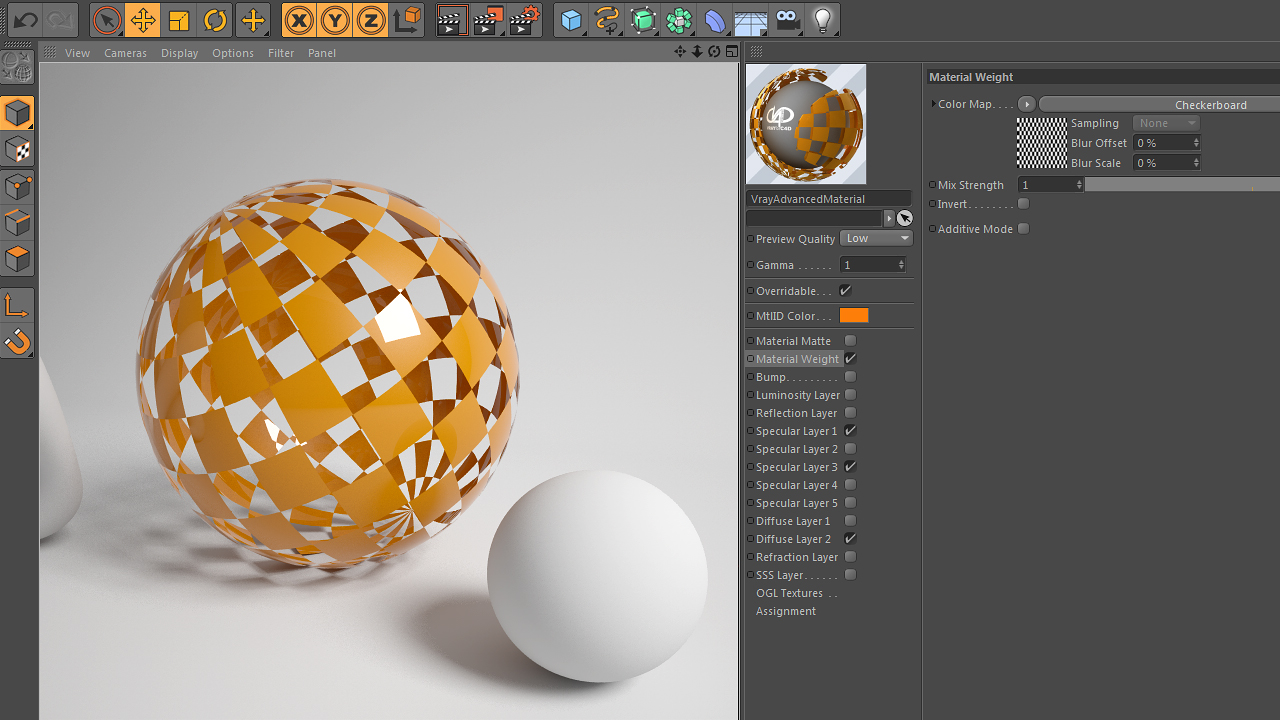Add a Cube primitive object
This screenshot has height=720, width=1280.
click(x=571, y=20)
